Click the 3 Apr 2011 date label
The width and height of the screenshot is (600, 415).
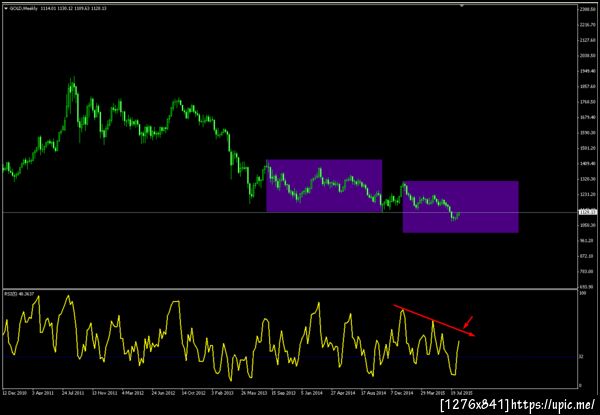coord(44,393)
